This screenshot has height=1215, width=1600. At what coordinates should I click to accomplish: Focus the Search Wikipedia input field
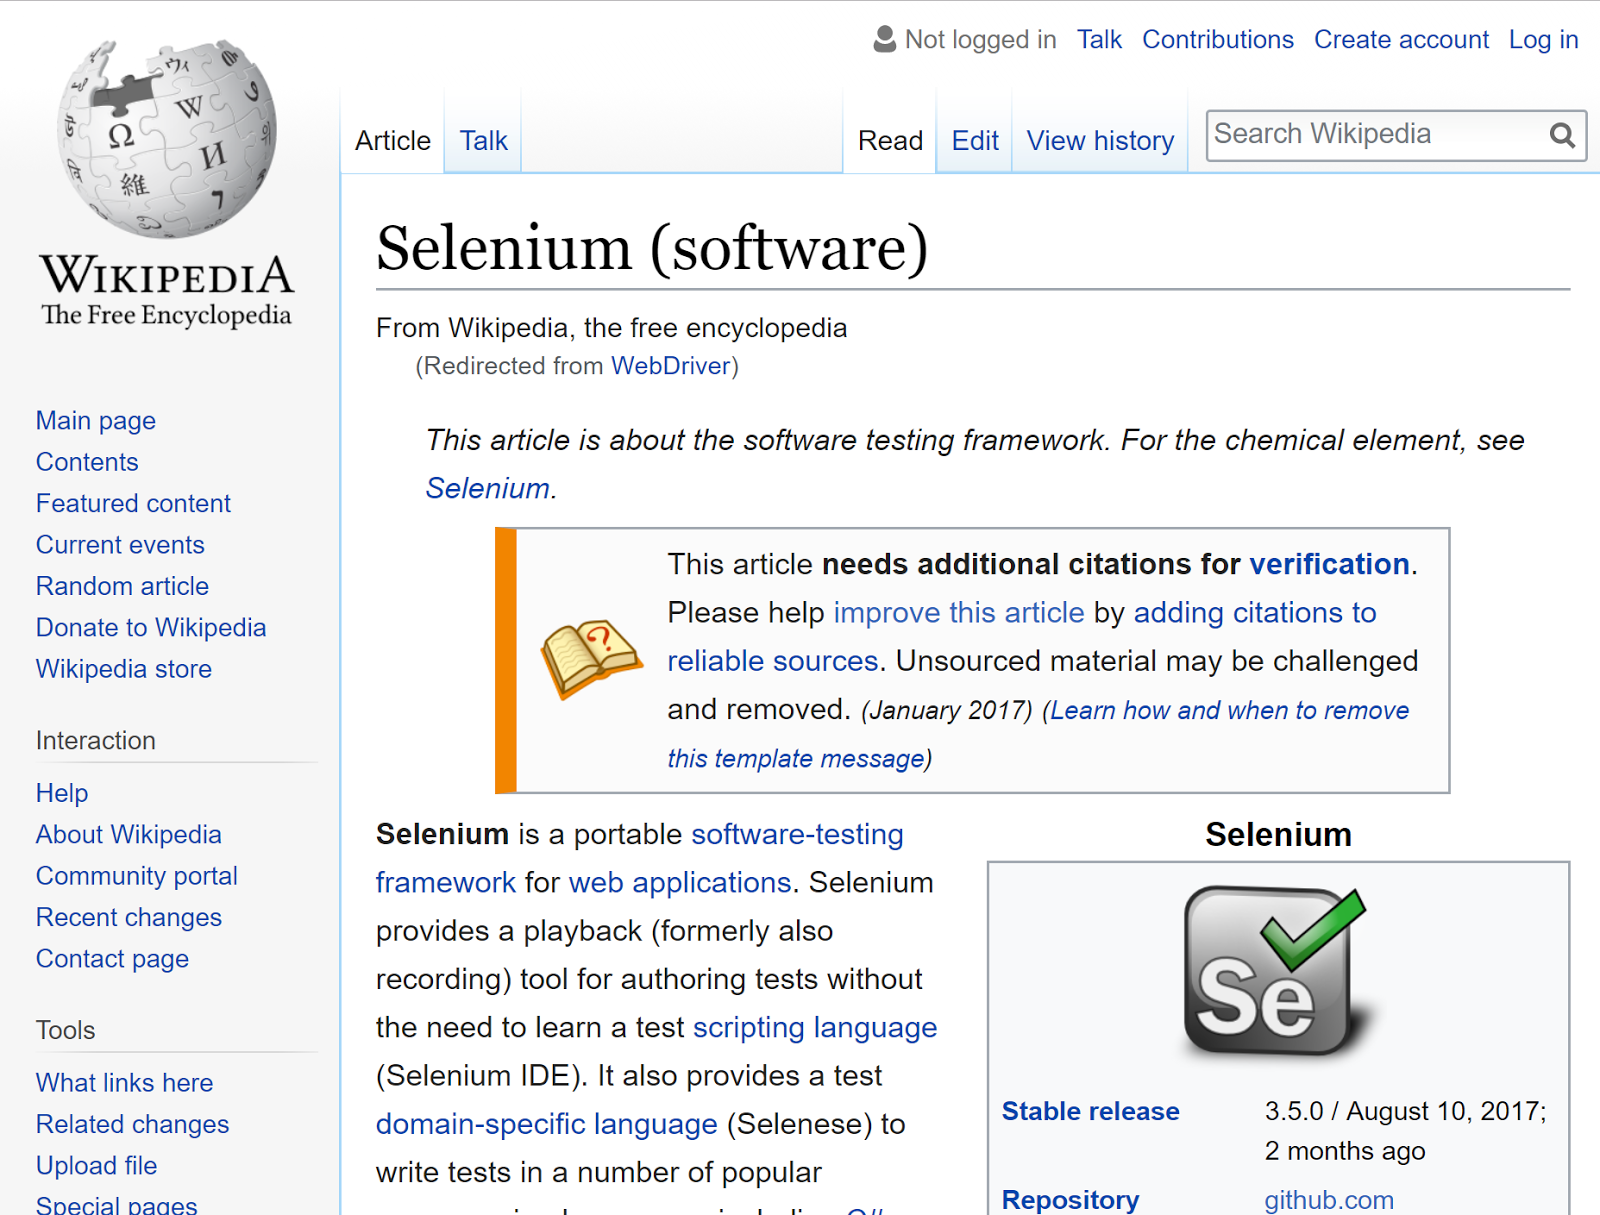[x=1375, y=135]
